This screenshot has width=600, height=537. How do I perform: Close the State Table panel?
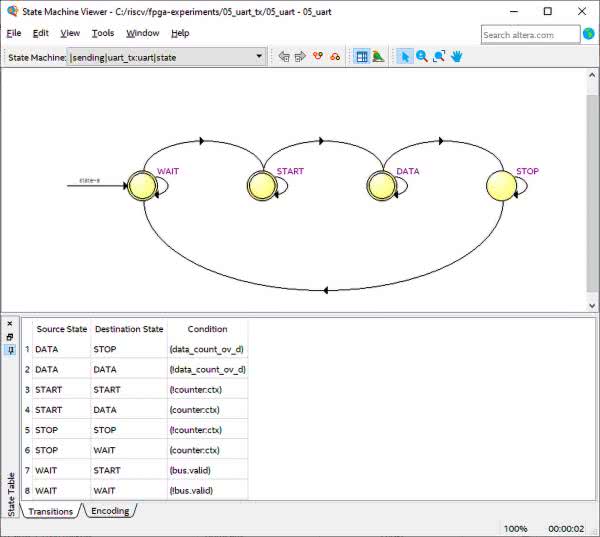11,324
